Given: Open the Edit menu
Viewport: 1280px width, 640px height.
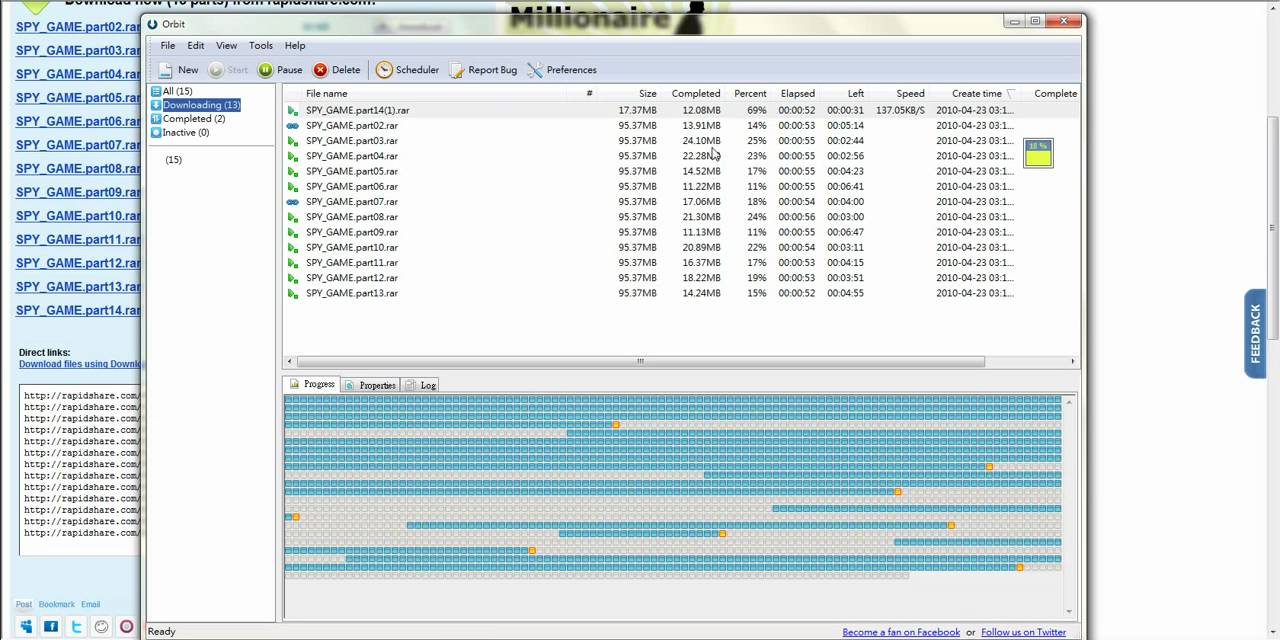Looking at the screenshot, I should (196, 45).
